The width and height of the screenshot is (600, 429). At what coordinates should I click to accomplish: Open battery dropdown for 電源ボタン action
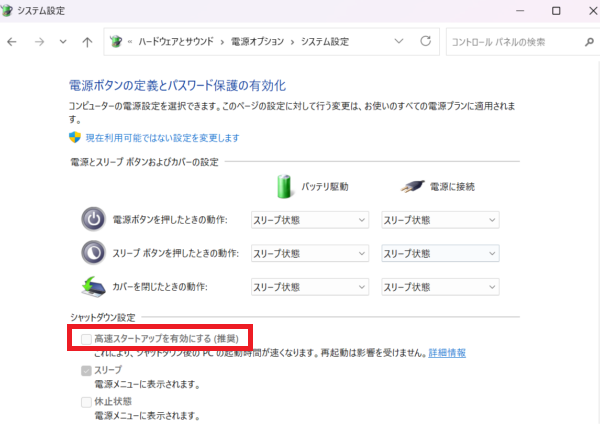pyautogui.click(x=309, y=220)
